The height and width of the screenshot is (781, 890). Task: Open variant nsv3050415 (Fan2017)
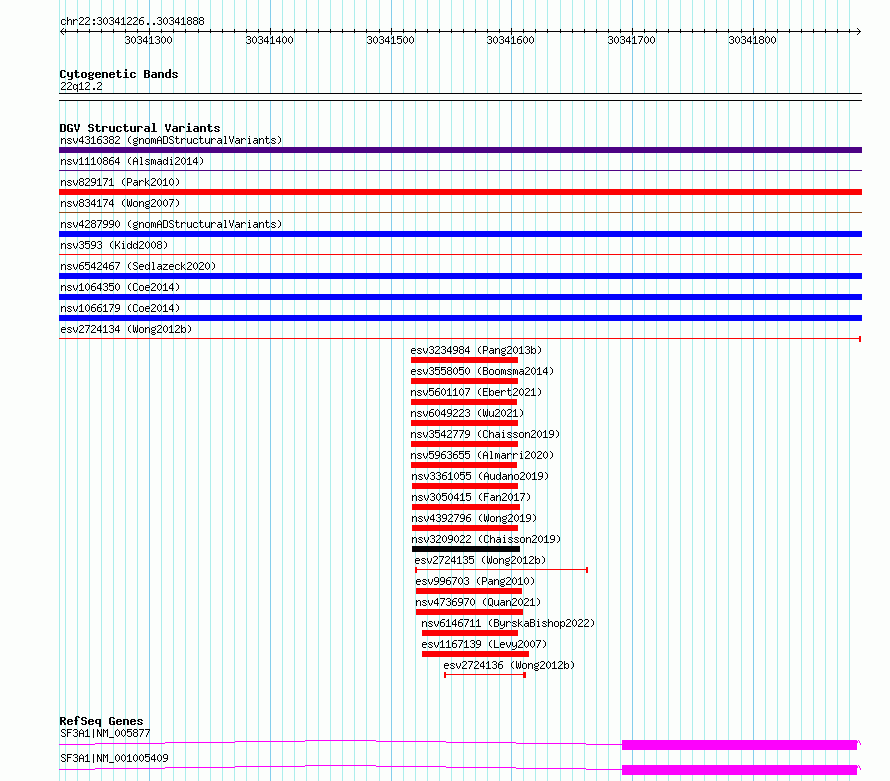pyautogui.click(x=471, y=497)
